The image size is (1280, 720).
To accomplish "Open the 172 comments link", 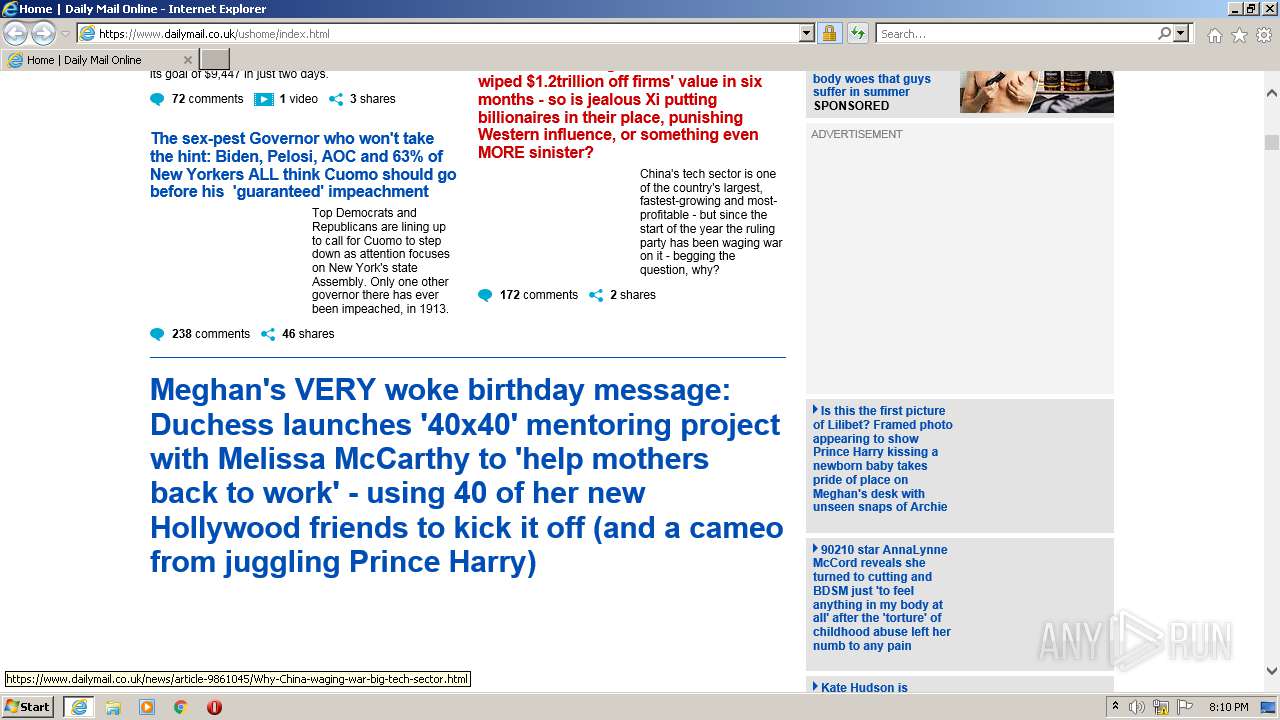I will point(539,295).
